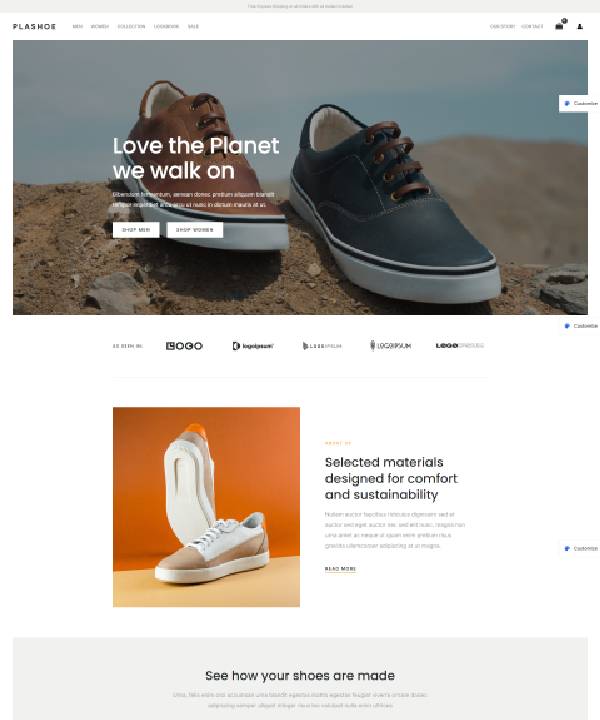Click the bold LOGO brand icon
600x720 pixels.
point(184,346)
